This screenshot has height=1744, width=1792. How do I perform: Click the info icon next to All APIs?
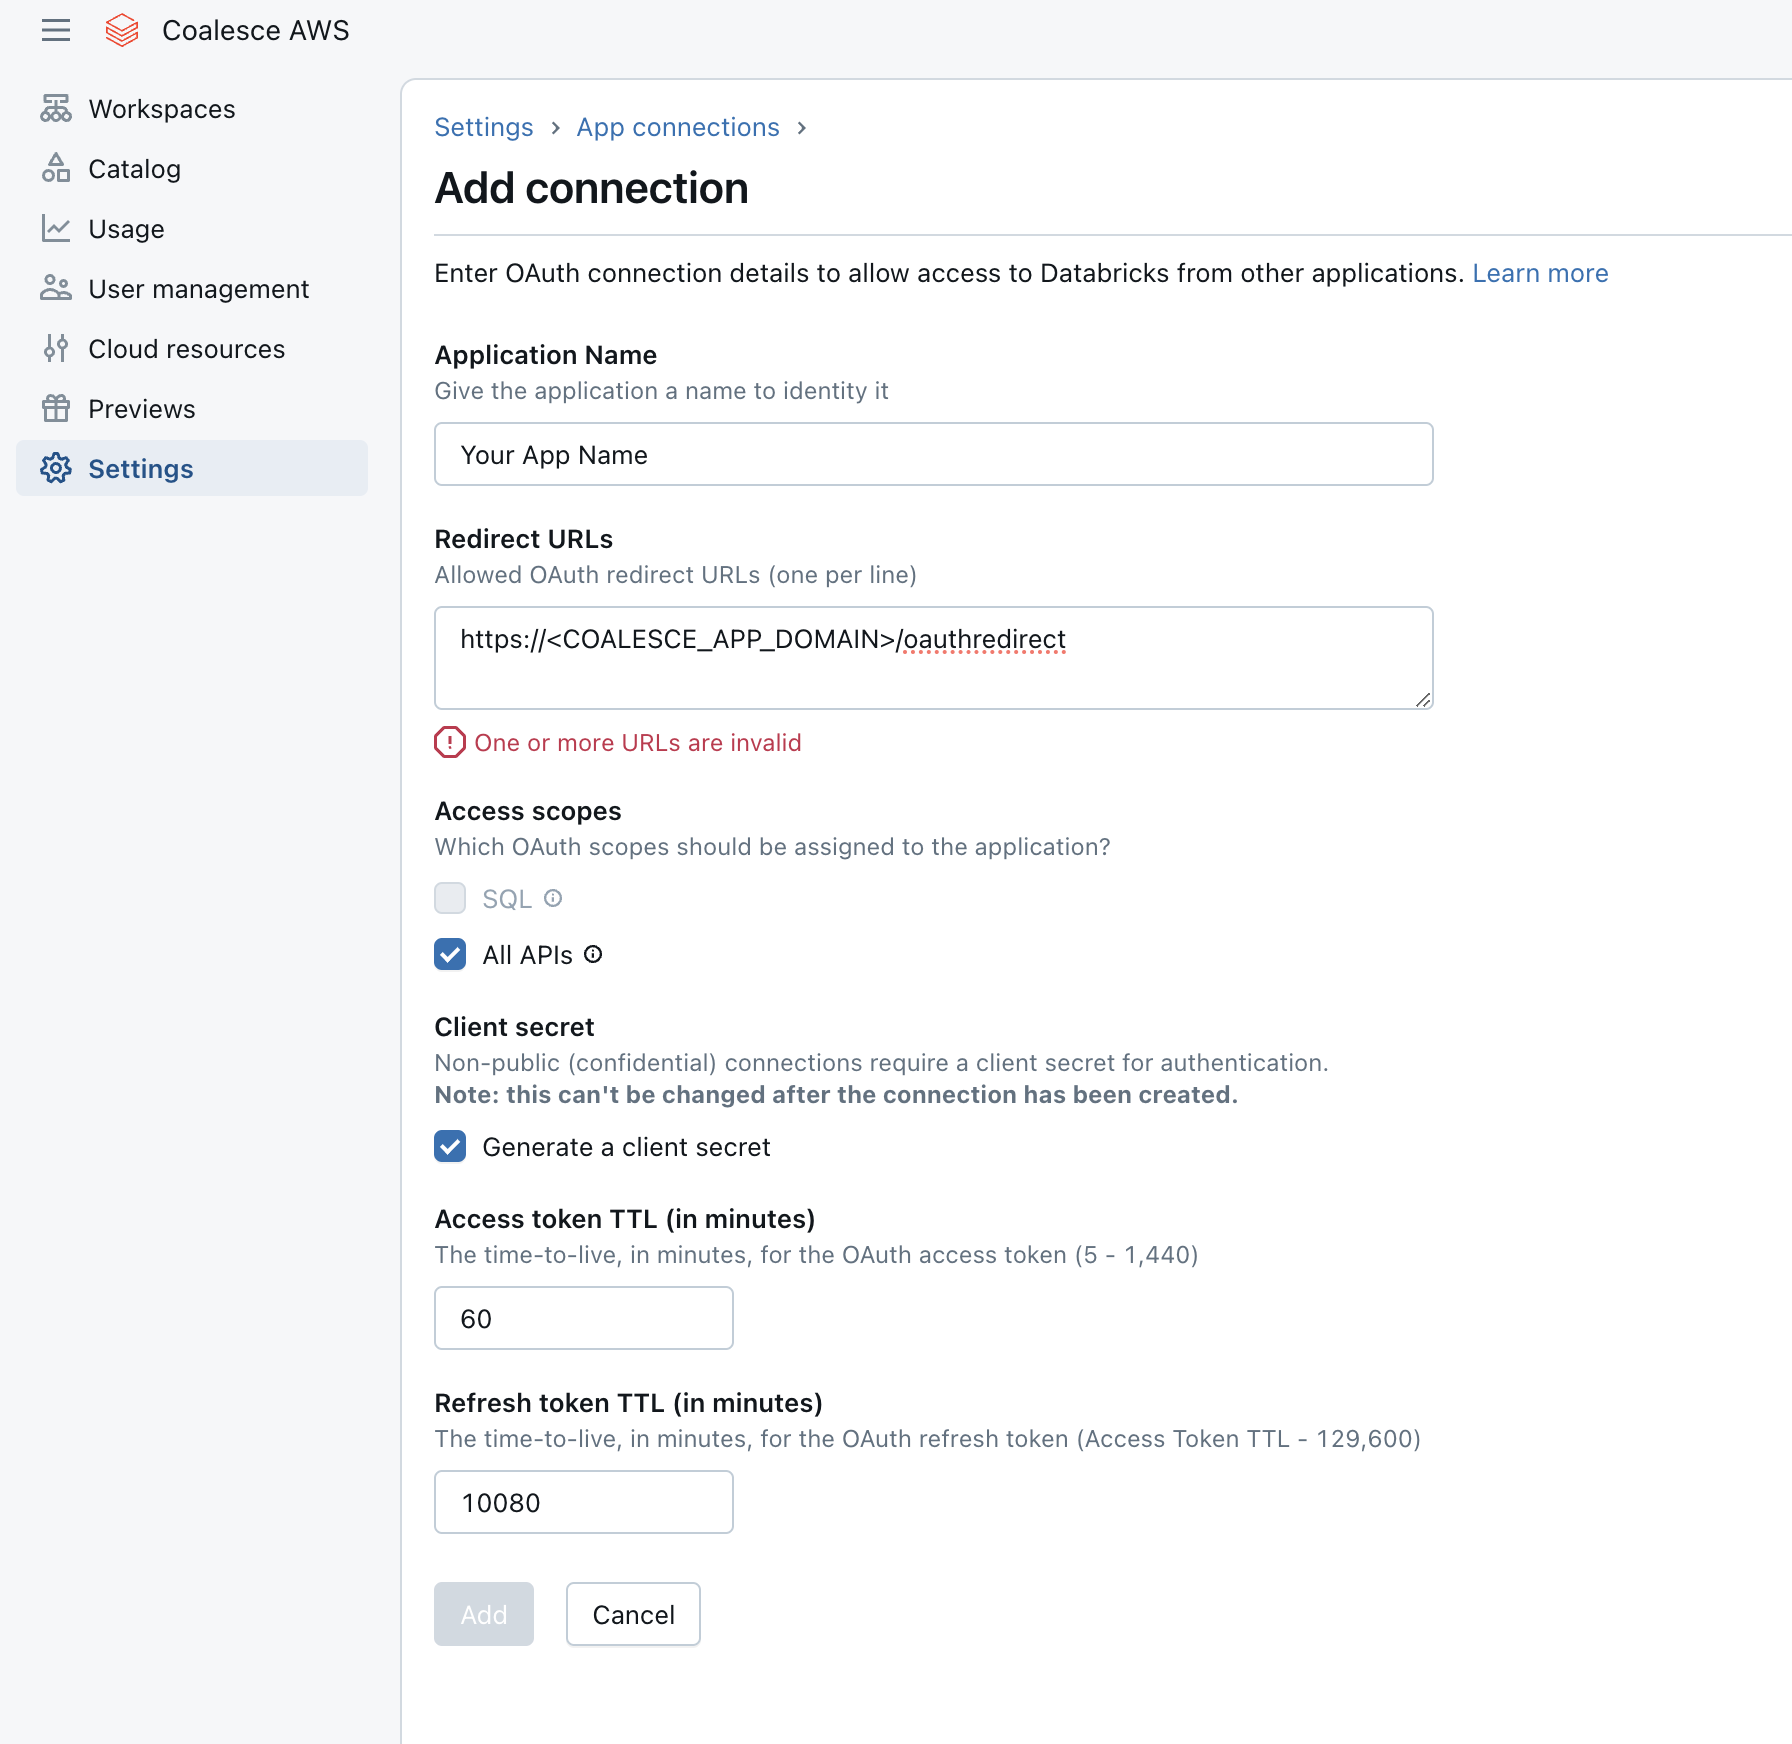(593, 954)
